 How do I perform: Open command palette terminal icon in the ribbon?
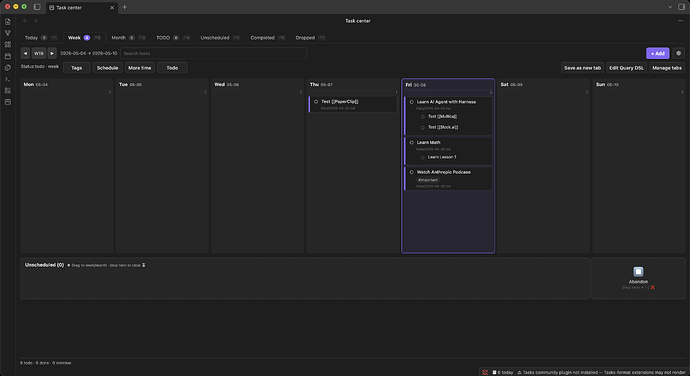click(x=7, y=79)
